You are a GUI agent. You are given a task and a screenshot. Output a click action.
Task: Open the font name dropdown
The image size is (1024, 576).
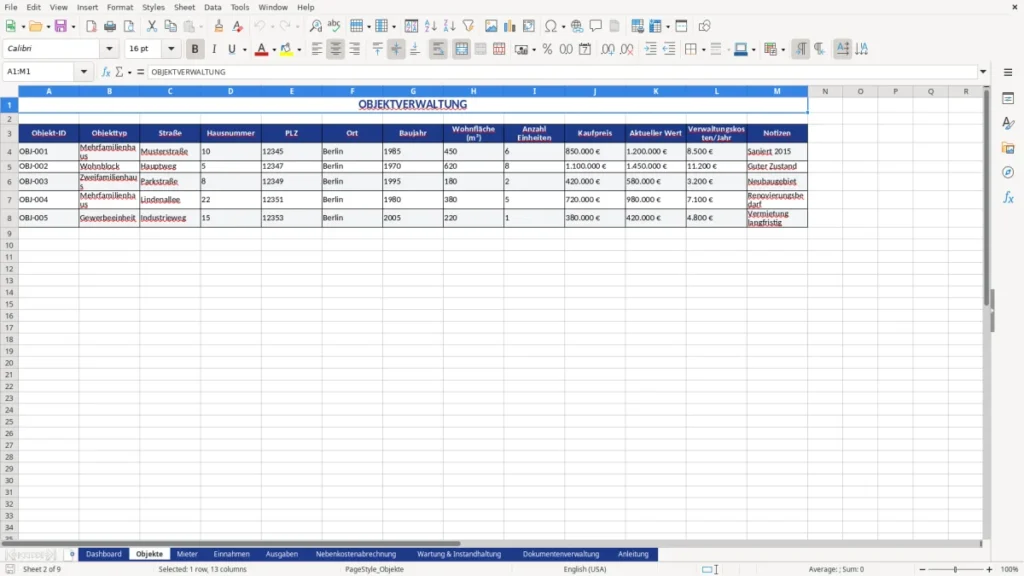(x=109, y=49)
